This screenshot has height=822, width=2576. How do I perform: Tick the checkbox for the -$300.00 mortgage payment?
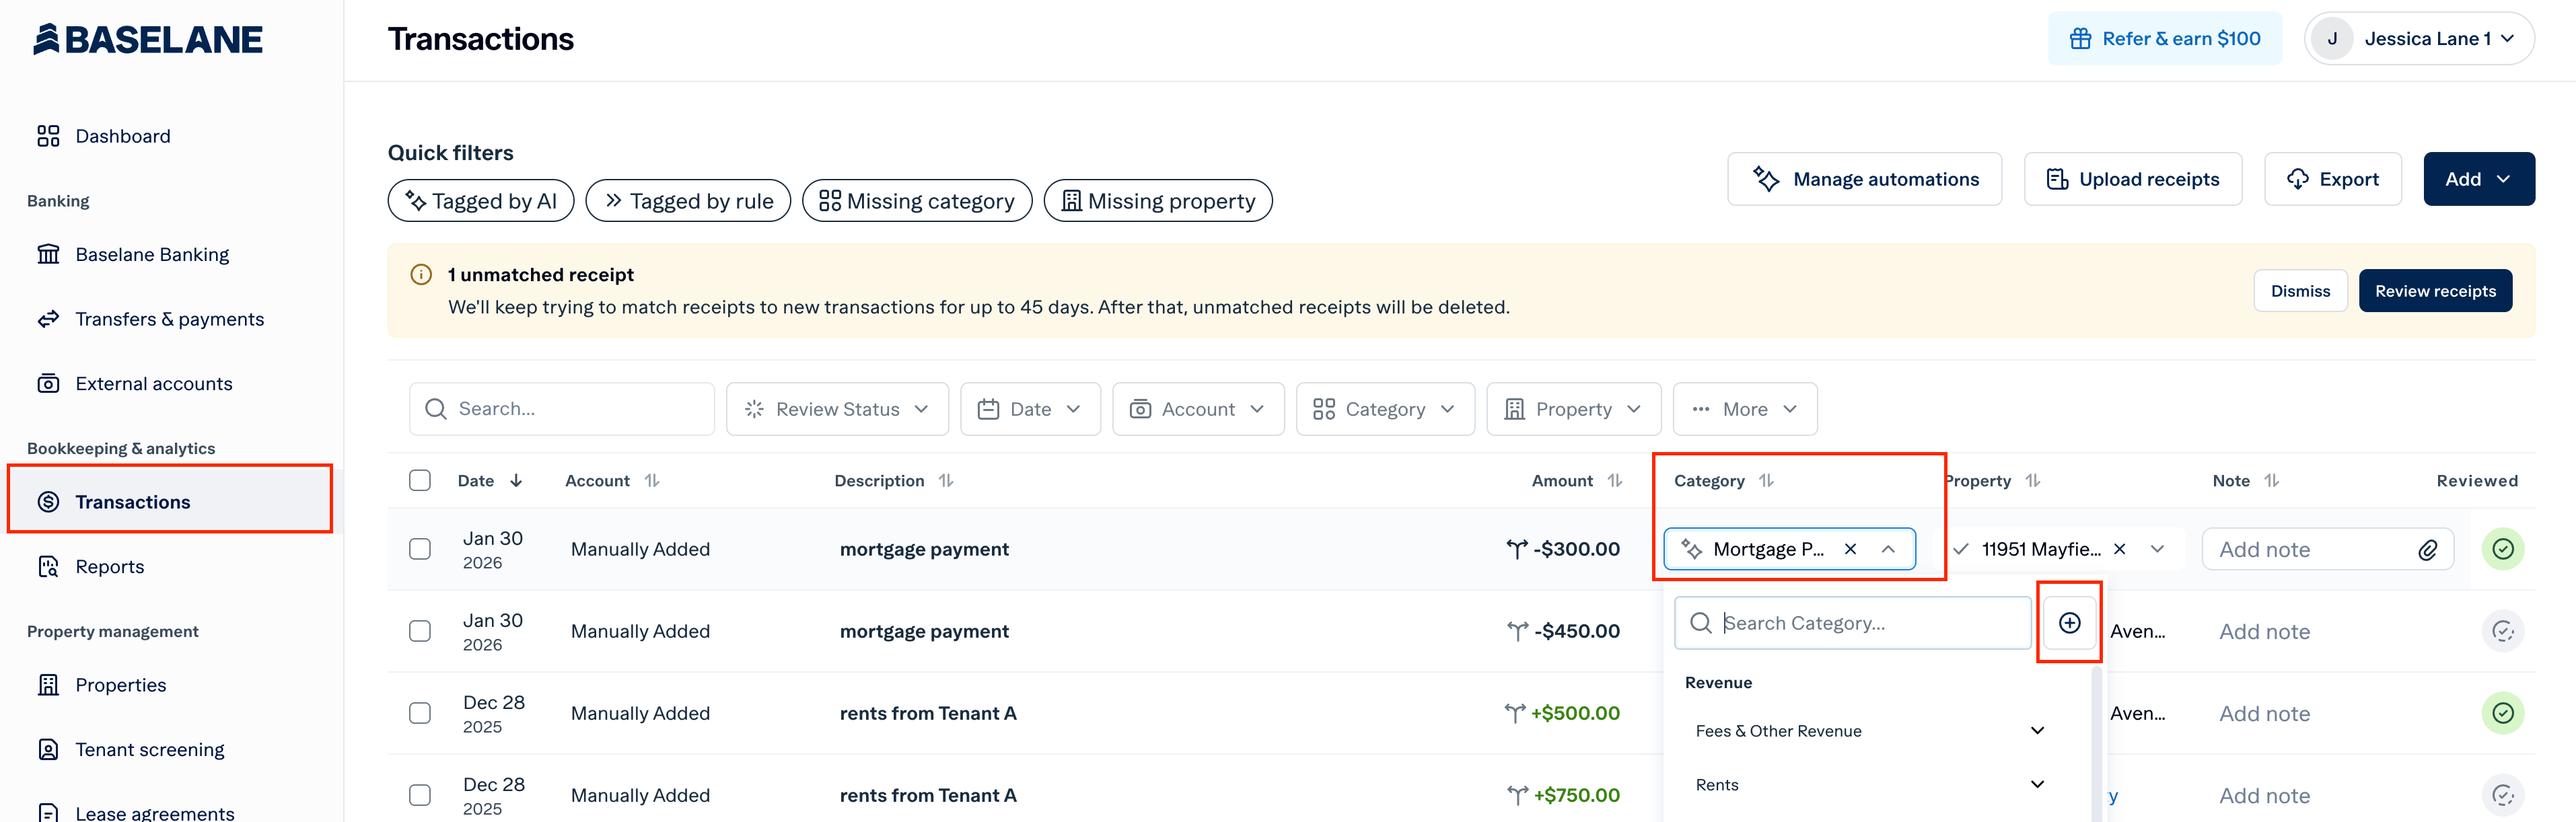point(420,549)
